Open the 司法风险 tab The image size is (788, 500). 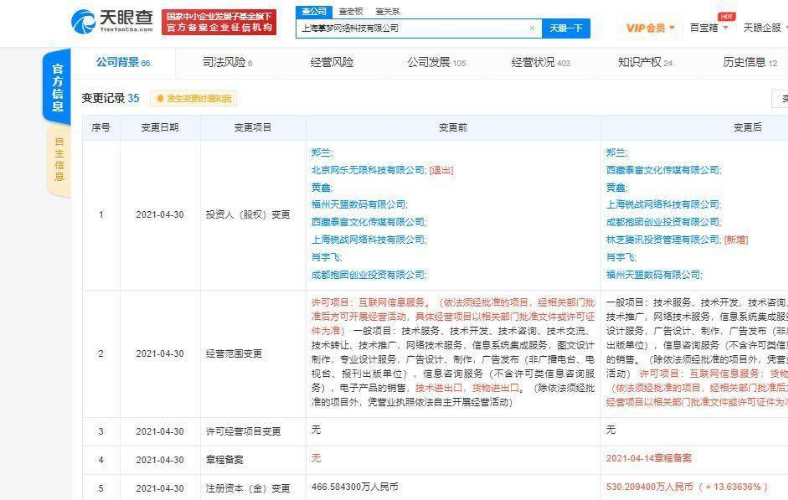click(227, 62)
